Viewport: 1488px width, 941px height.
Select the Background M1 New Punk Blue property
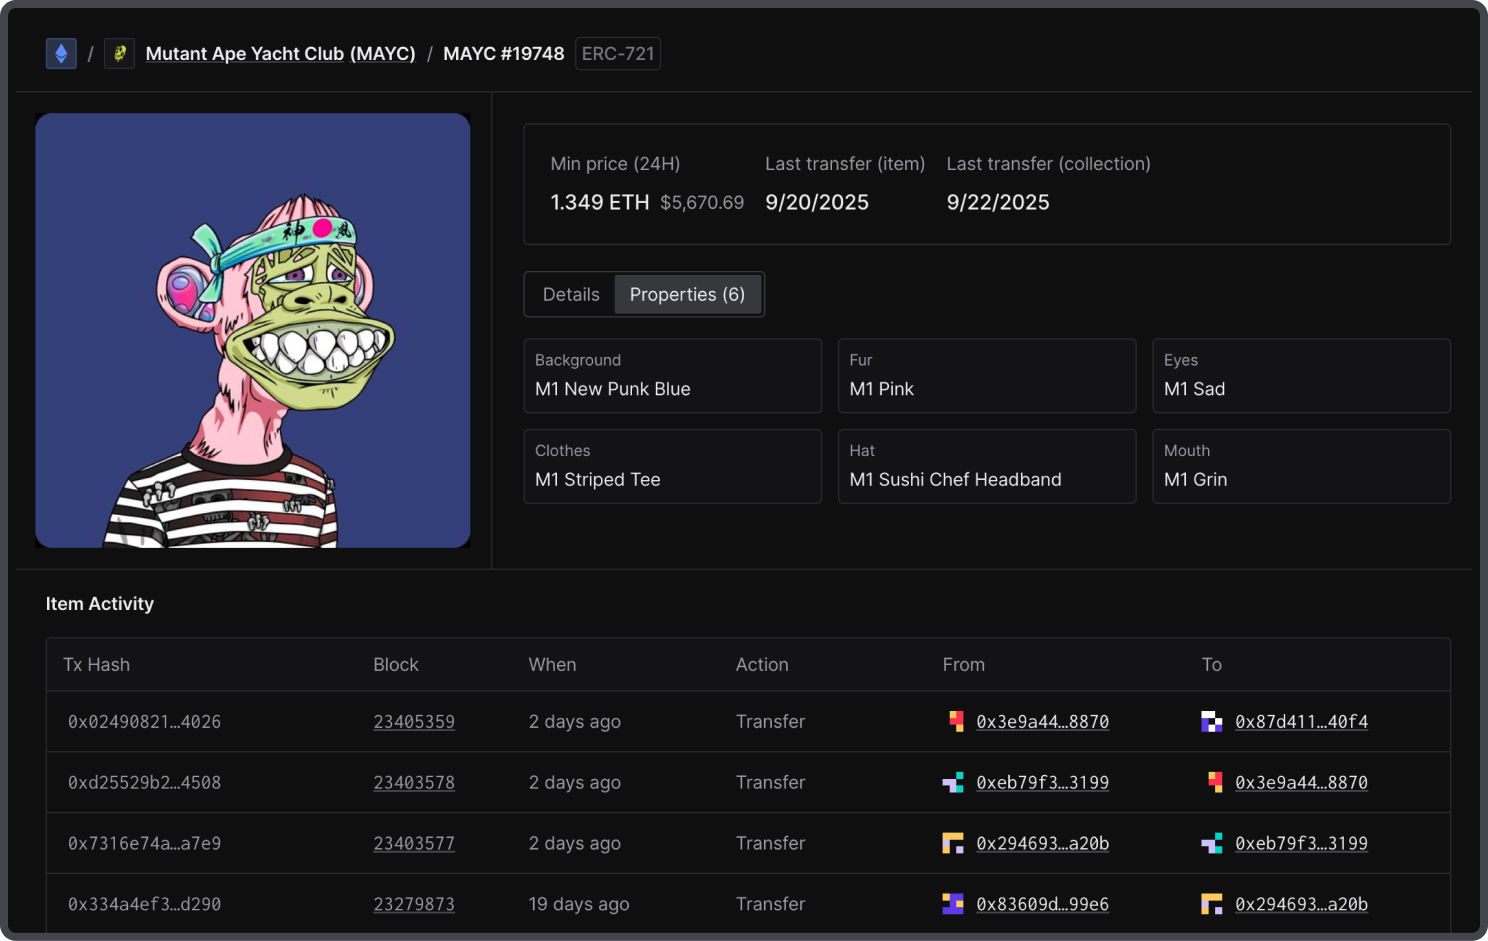tap(673, 376)
